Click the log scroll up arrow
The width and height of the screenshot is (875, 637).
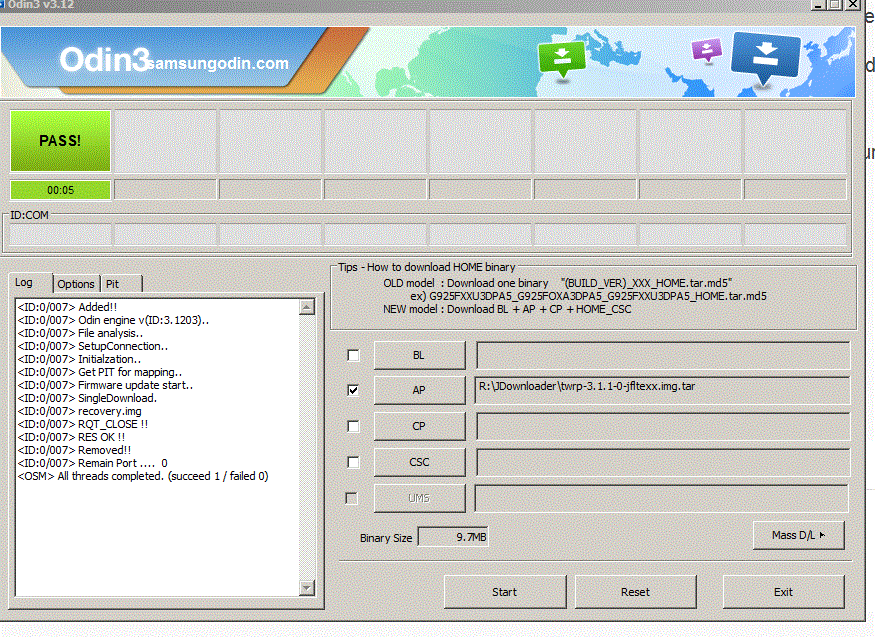tap(307, 307)
